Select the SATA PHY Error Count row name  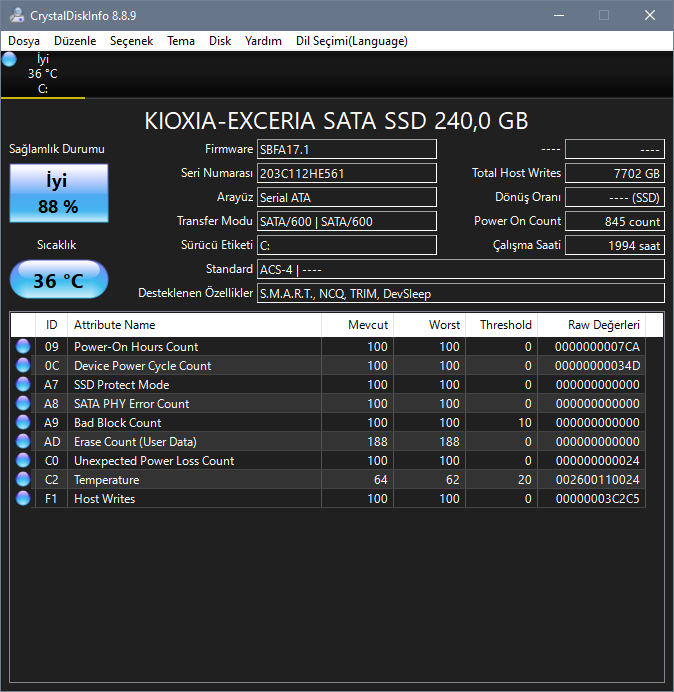point(132,404)
